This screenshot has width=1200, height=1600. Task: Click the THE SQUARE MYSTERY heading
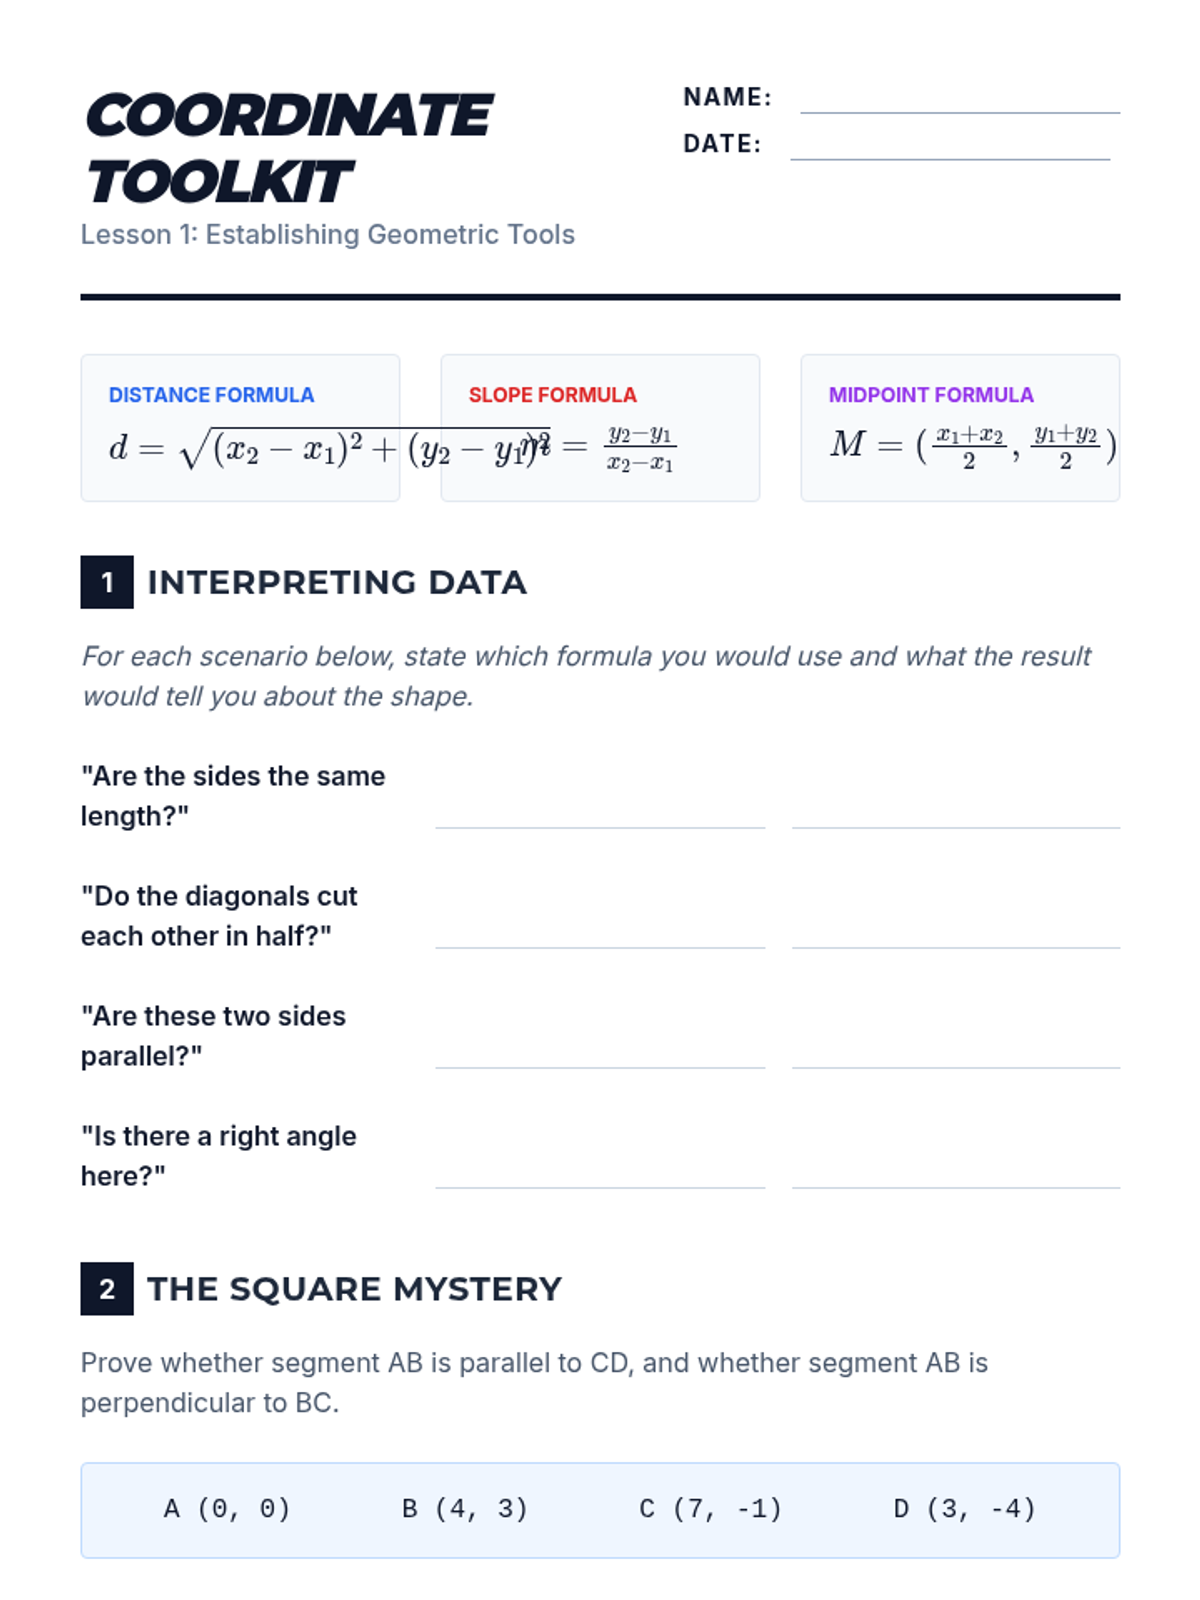tap(354, 1289)
